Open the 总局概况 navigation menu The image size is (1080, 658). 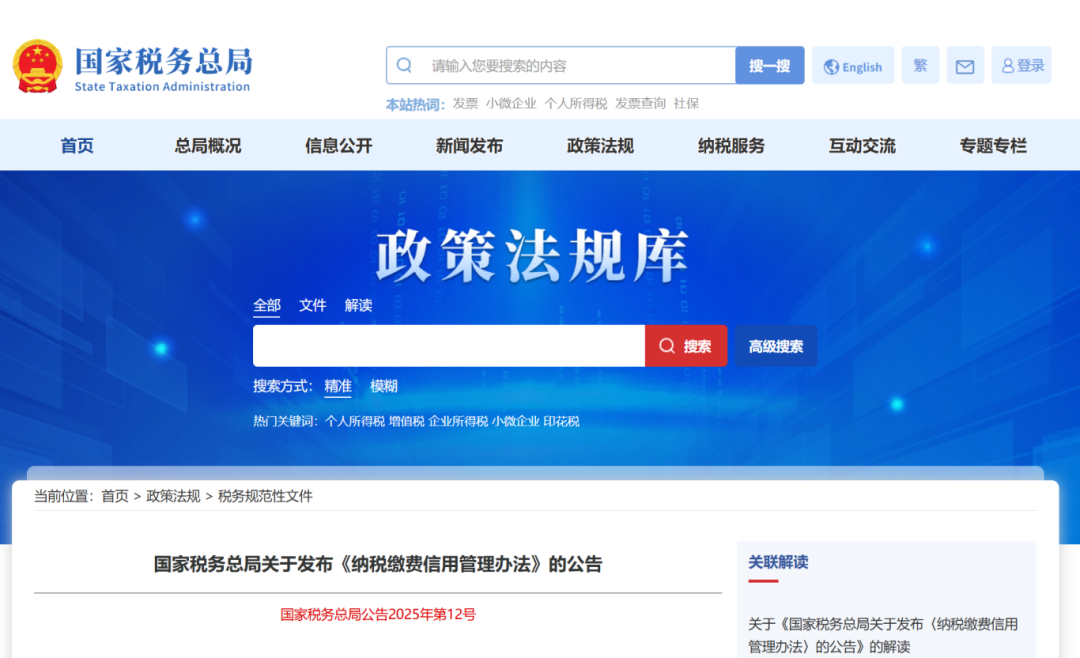(207, 145)
